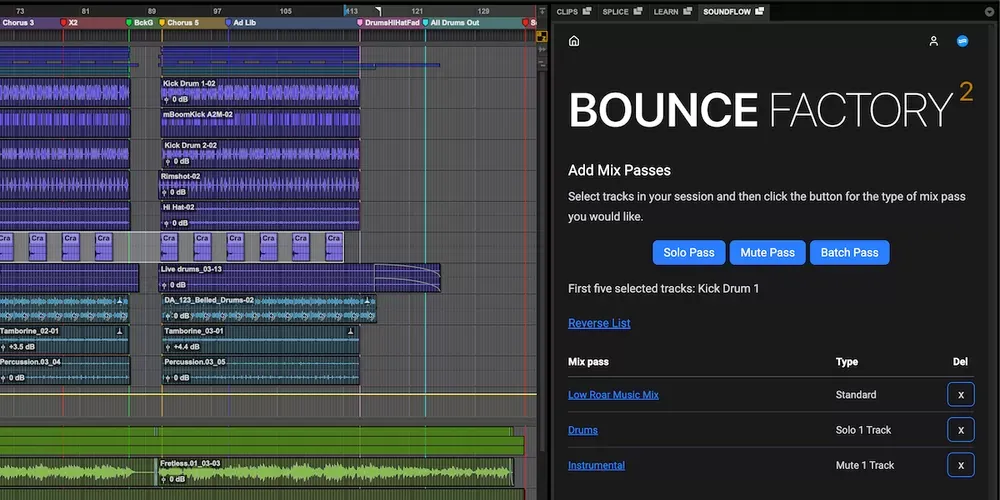Select the Percussion.03_05 clip
Viewport: 1000px width, 500px height.
coord(260,371)
